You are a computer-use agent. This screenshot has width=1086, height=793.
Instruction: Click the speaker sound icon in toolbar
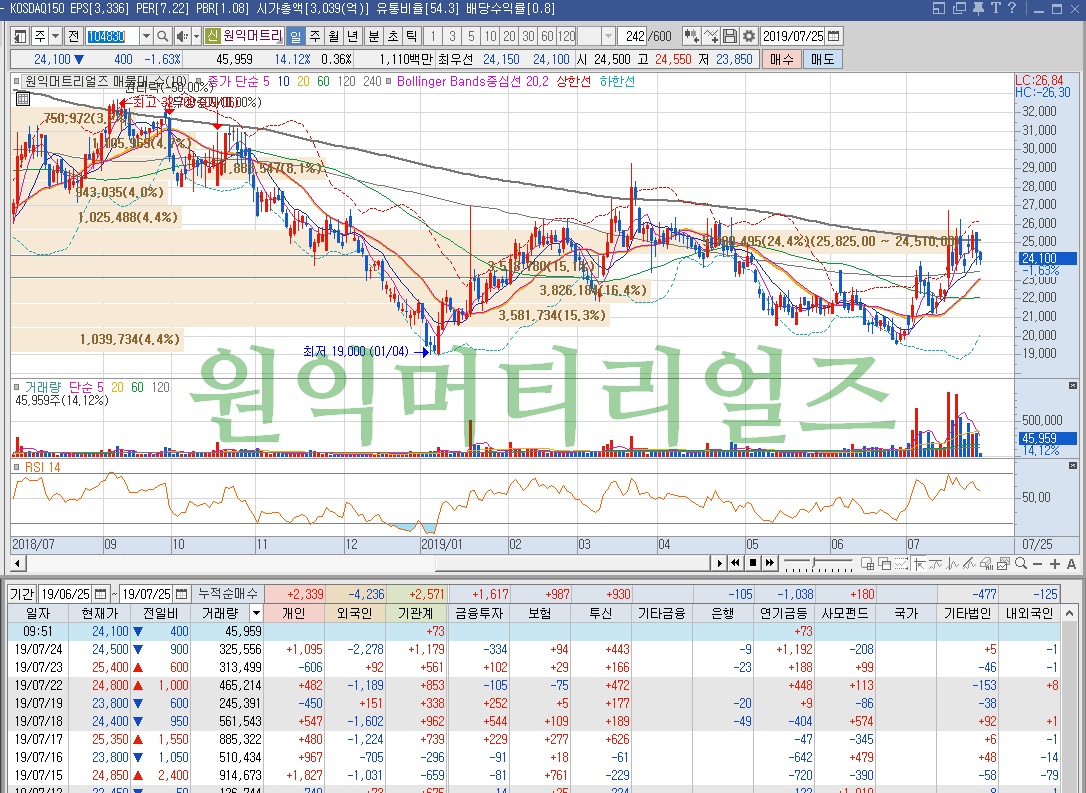point(182,36)
